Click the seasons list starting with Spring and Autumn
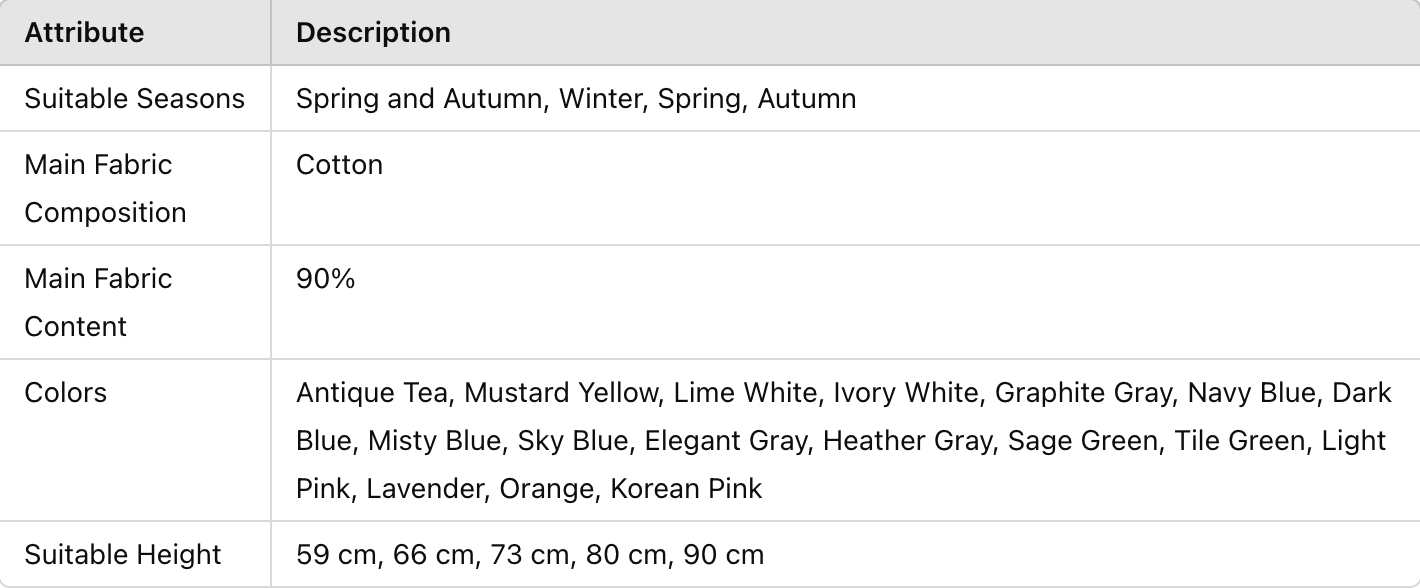The width and height of the screenshot is (1420, 588). (576, 99)
